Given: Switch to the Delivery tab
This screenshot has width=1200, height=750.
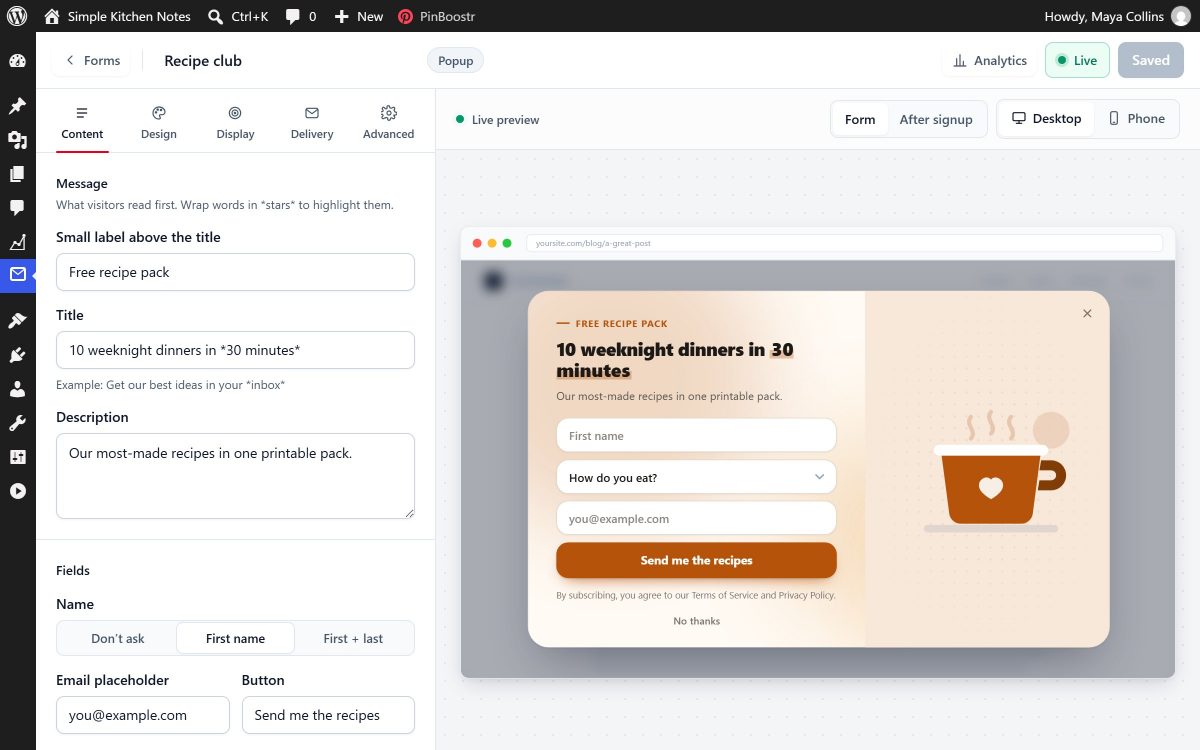Looking at the screenshot, I should coord(312,123).
